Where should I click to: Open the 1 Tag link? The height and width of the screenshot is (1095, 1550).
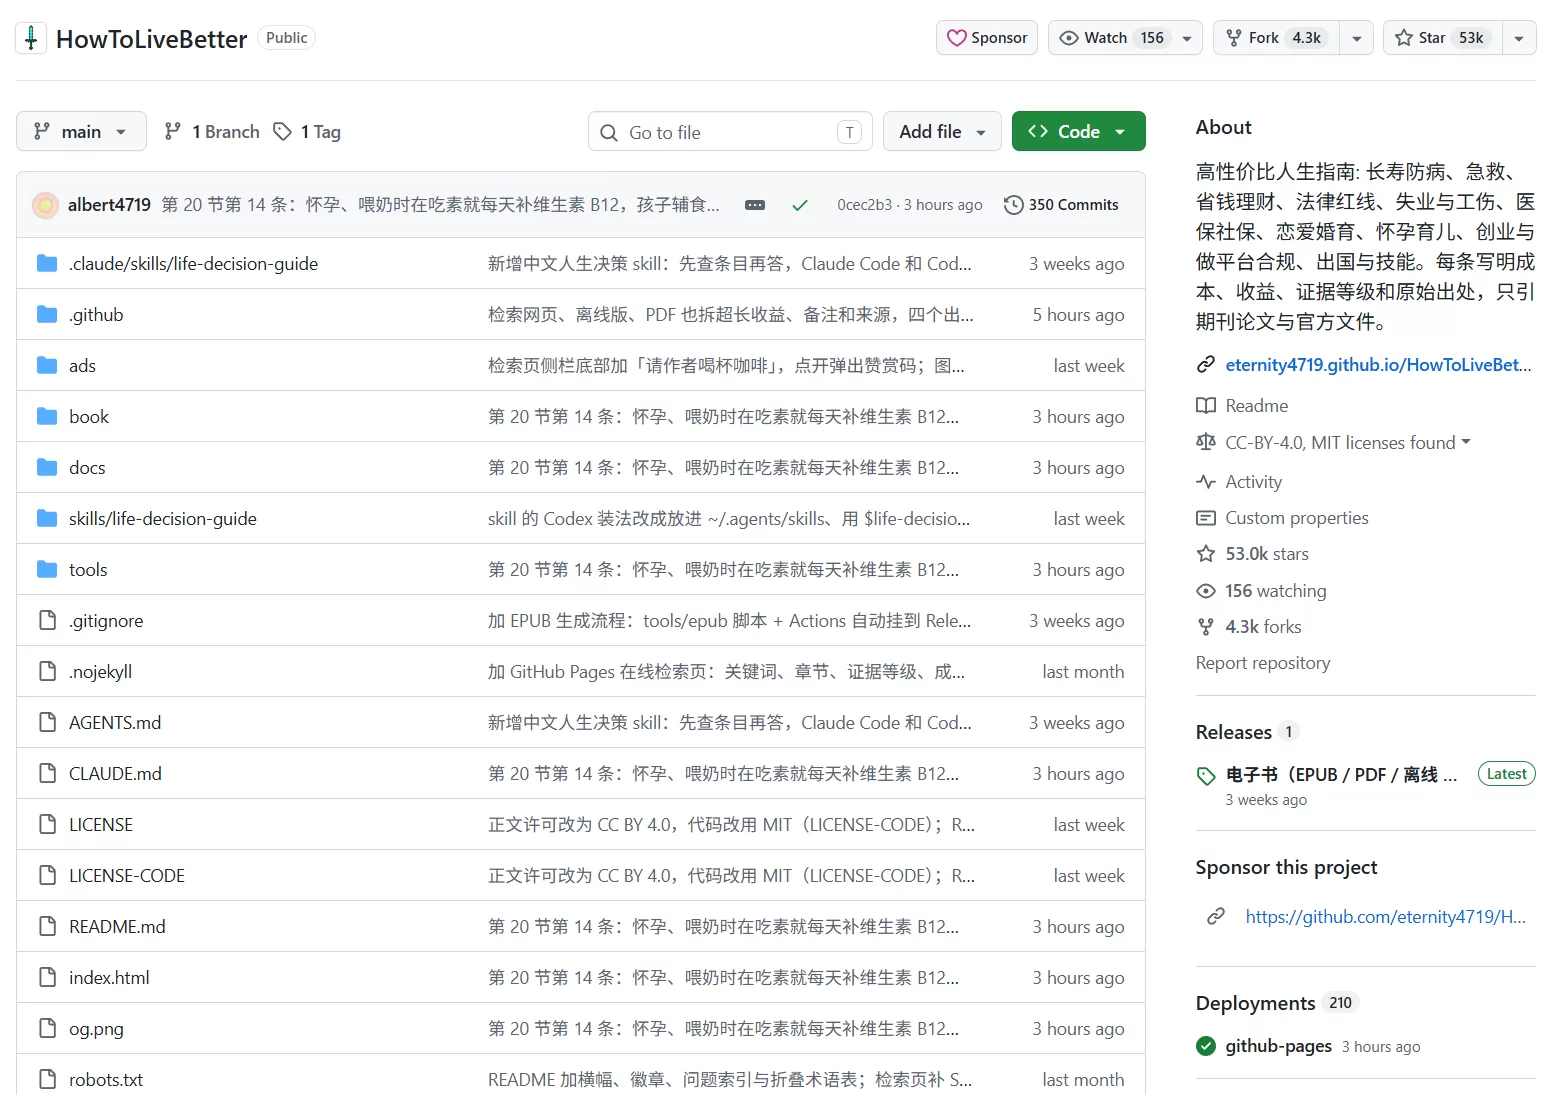point(308,131)
